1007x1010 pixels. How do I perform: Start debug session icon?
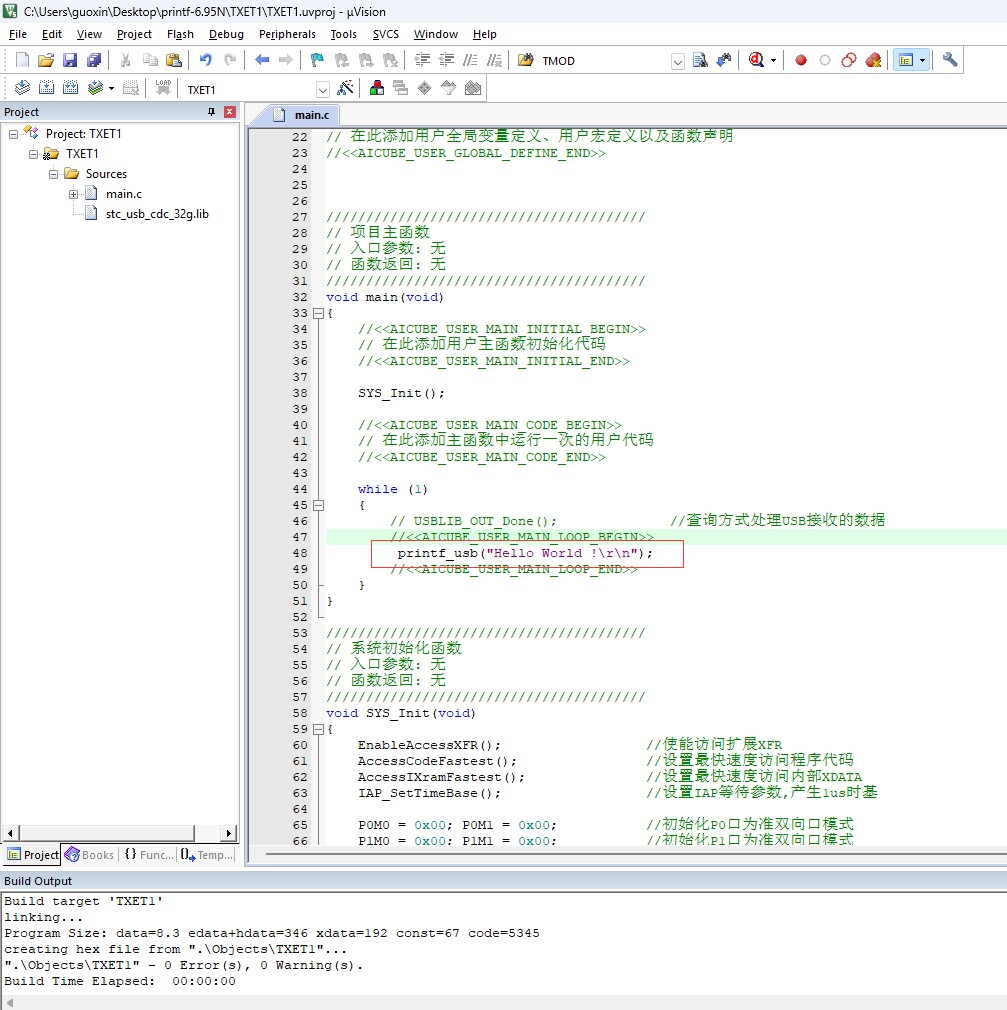coord(756,61)
